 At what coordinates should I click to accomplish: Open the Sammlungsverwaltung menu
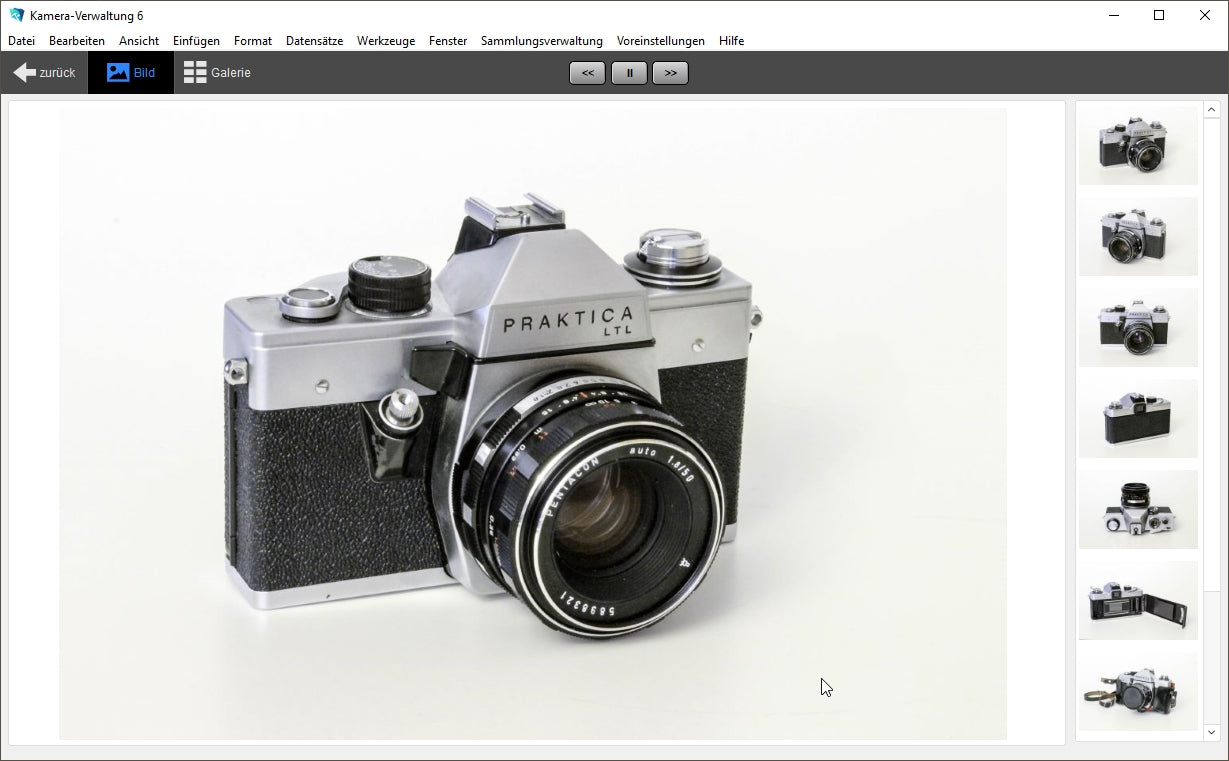point(541,41)
